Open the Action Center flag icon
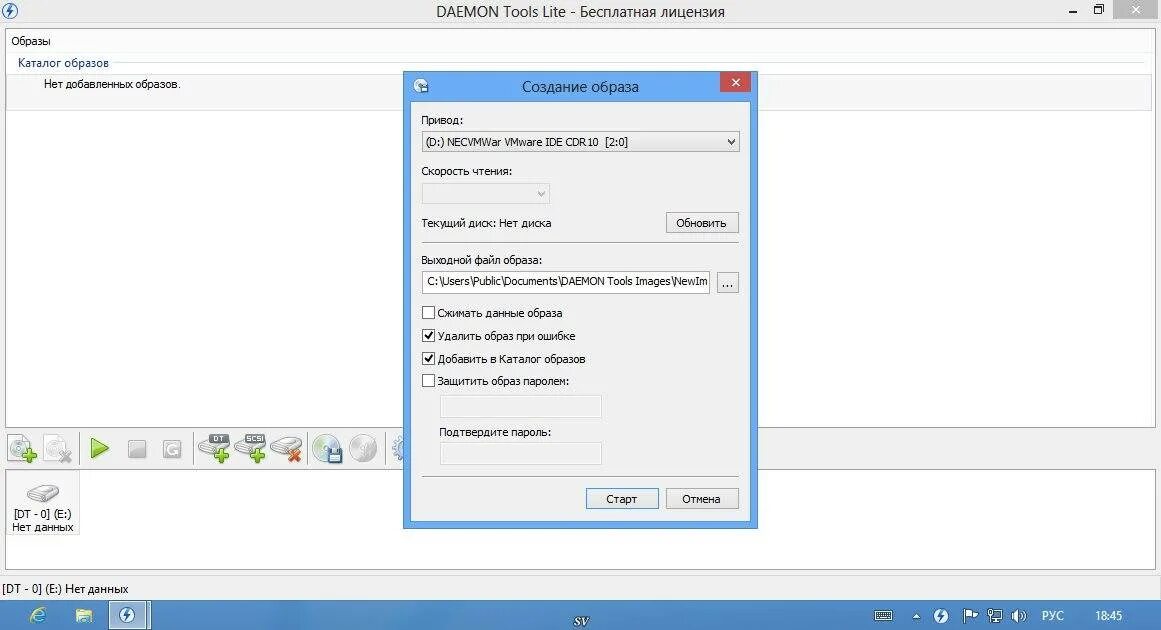 tap(970, 616)
